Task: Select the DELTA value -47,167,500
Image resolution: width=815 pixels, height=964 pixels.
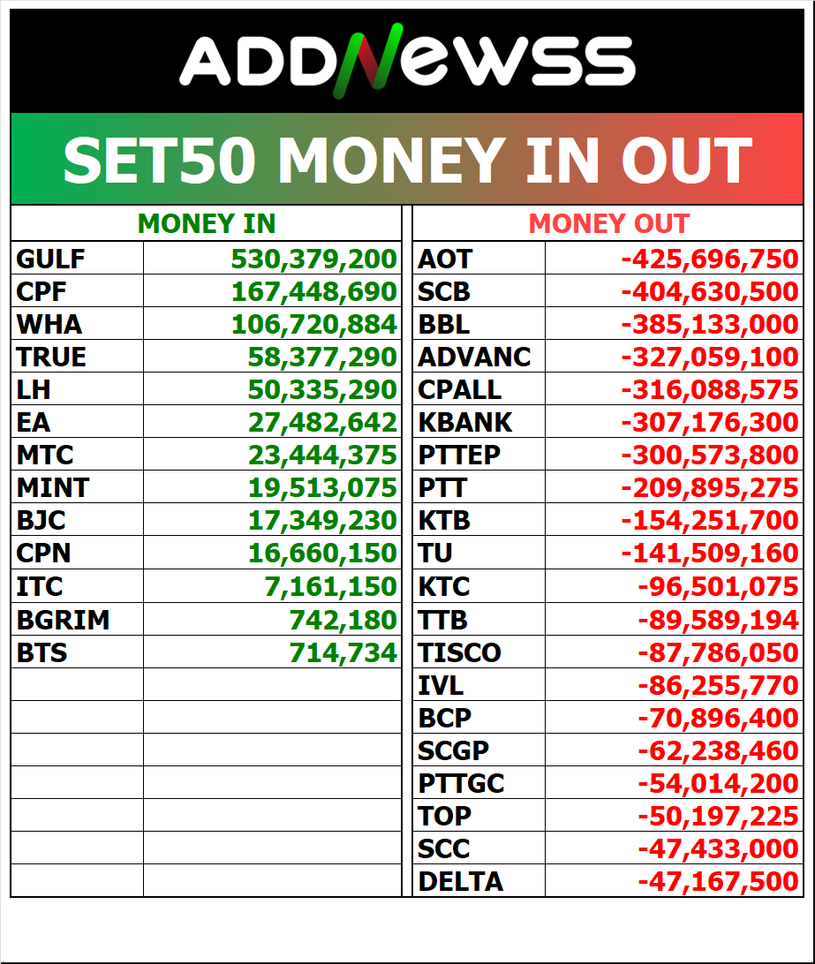Action: (x=718, y=882)
